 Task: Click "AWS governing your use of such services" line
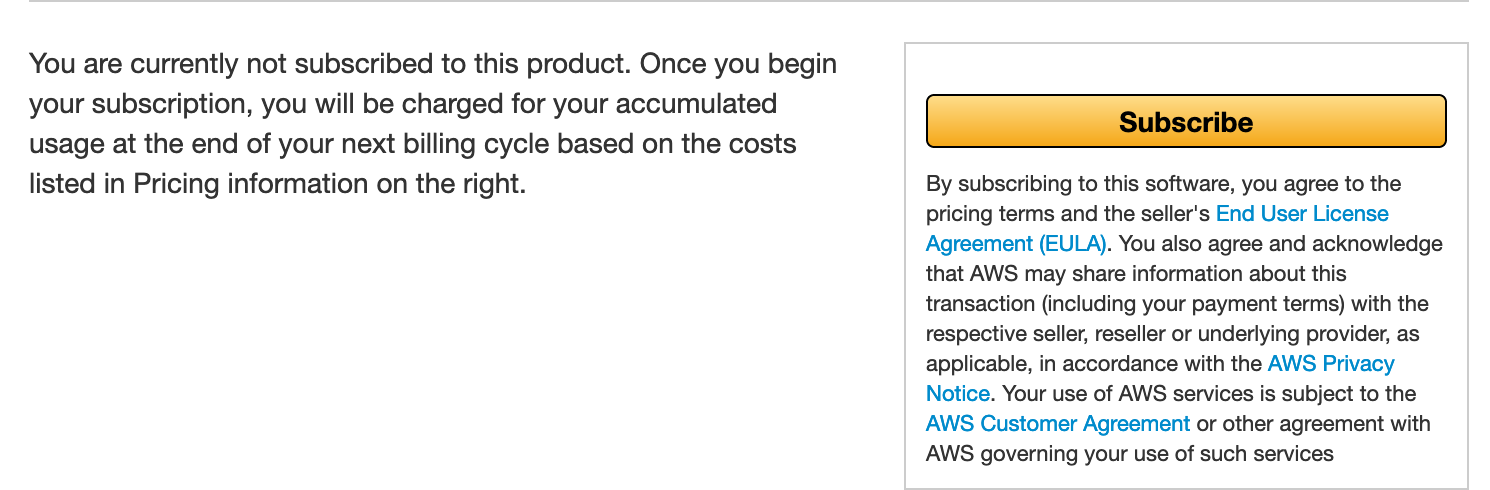point(1130,454)
